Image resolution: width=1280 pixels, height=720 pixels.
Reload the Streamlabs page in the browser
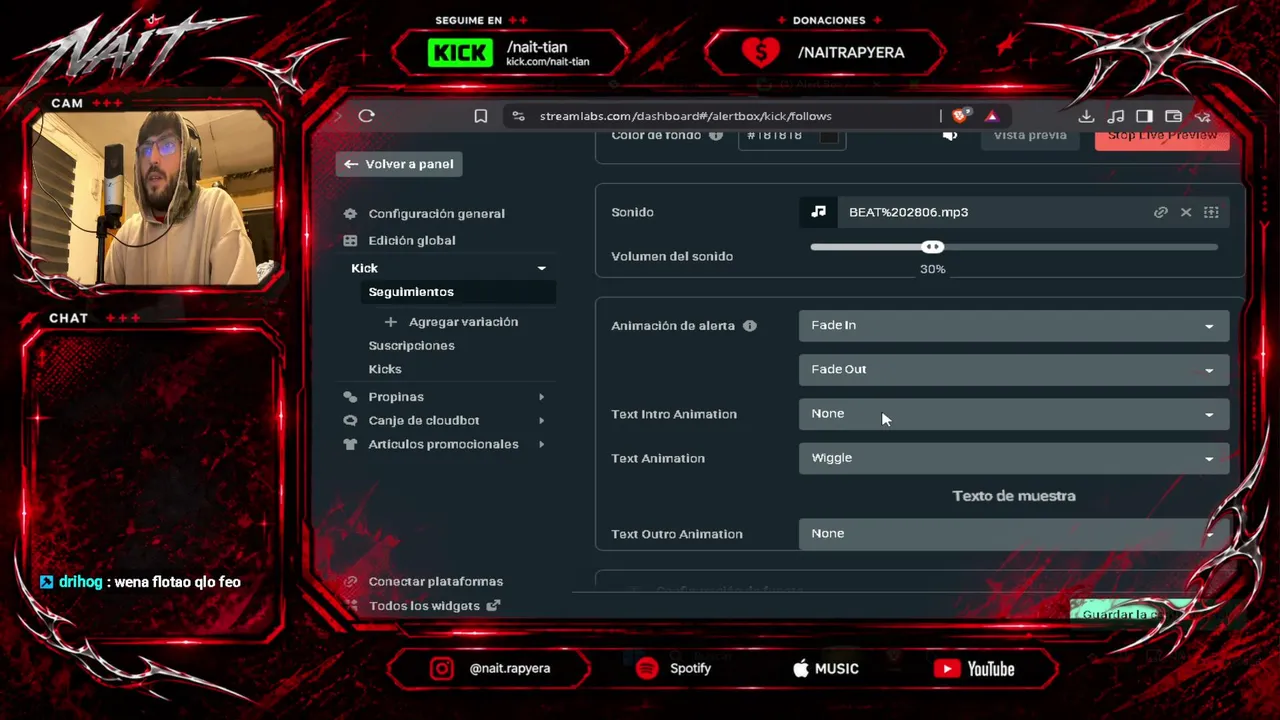367,116
